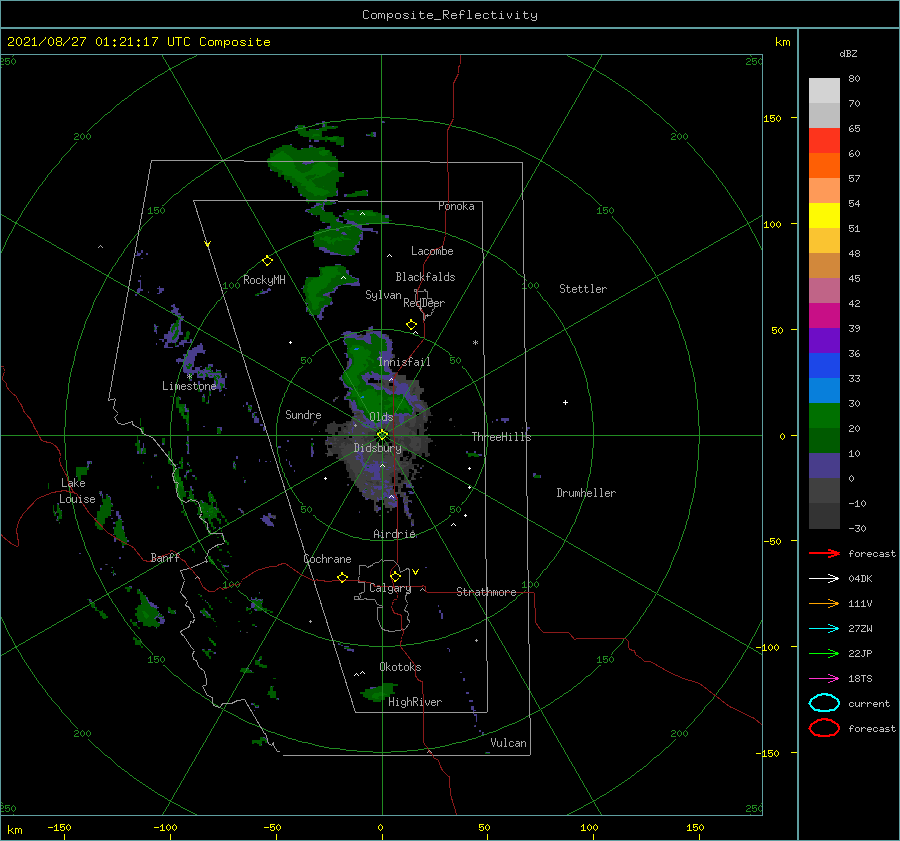The image size is (900, 841).
Task: Click the green 22JP arrow legend icon
Action: tap(824, 653)
